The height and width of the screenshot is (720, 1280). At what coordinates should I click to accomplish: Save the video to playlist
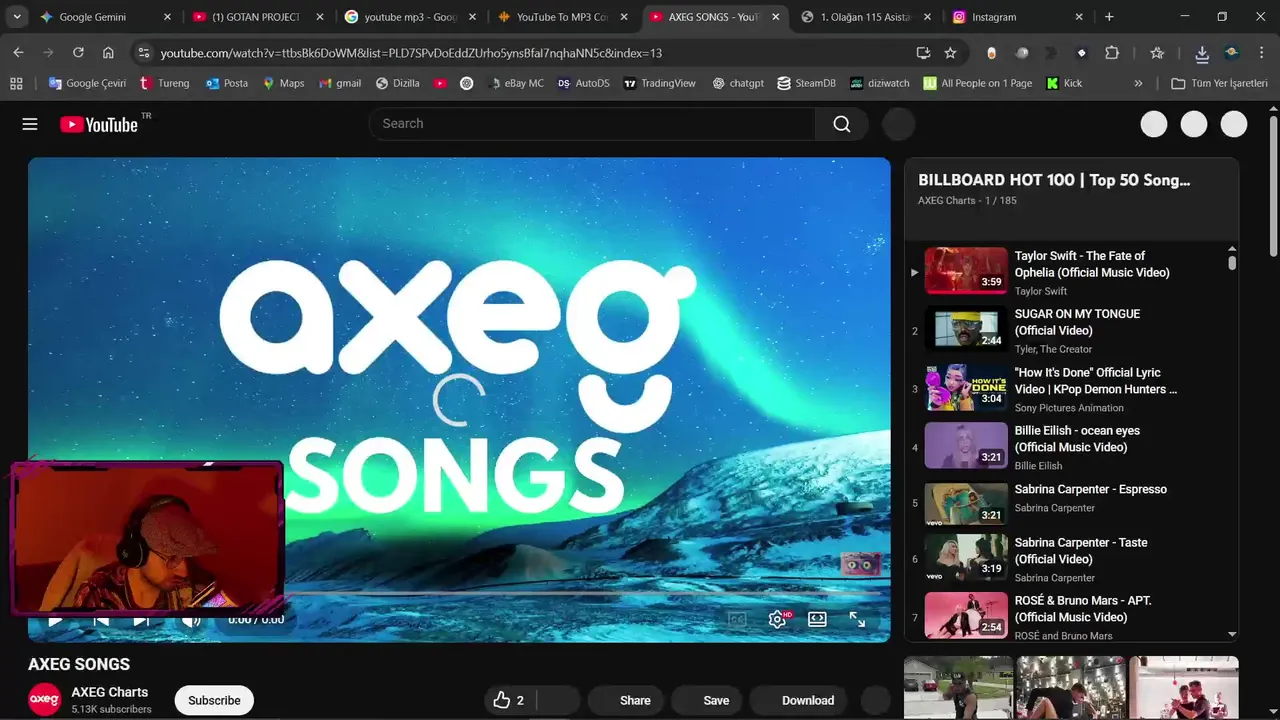(x=708, y=700)
